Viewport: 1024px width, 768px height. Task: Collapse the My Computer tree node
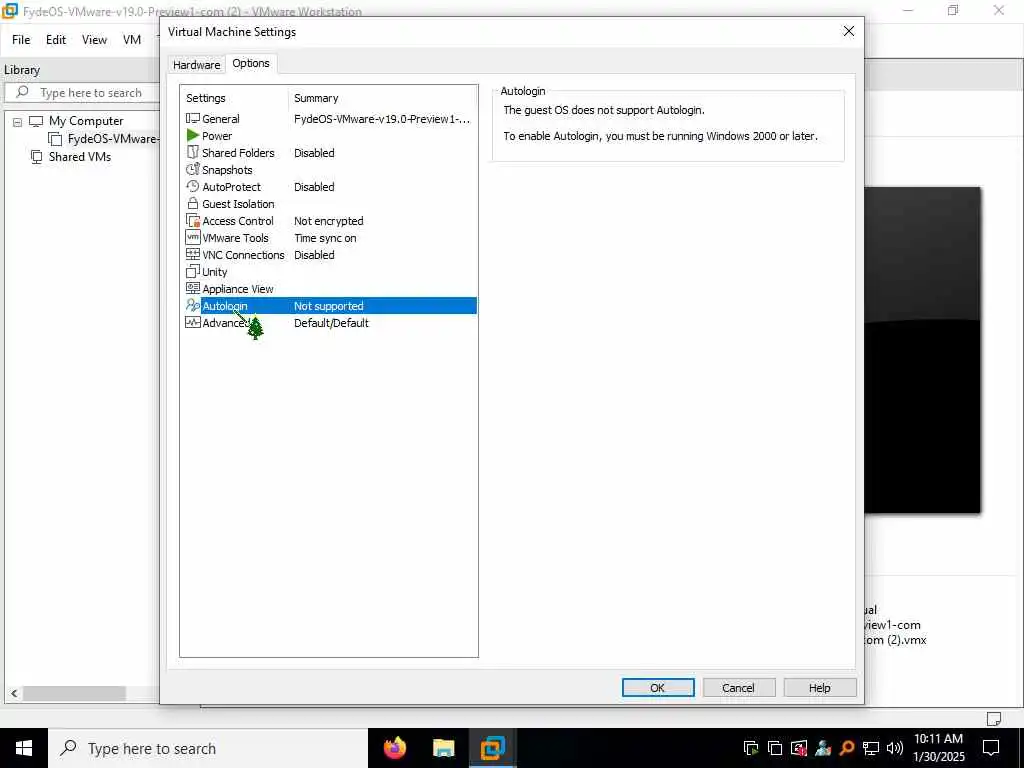click(18, 121)
